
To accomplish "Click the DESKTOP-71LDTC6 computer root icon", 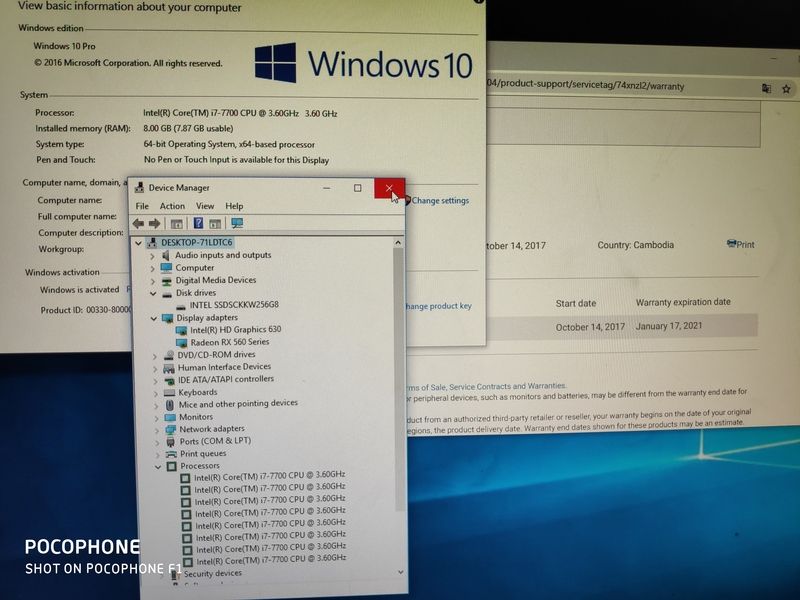I will tap(152, 242).
